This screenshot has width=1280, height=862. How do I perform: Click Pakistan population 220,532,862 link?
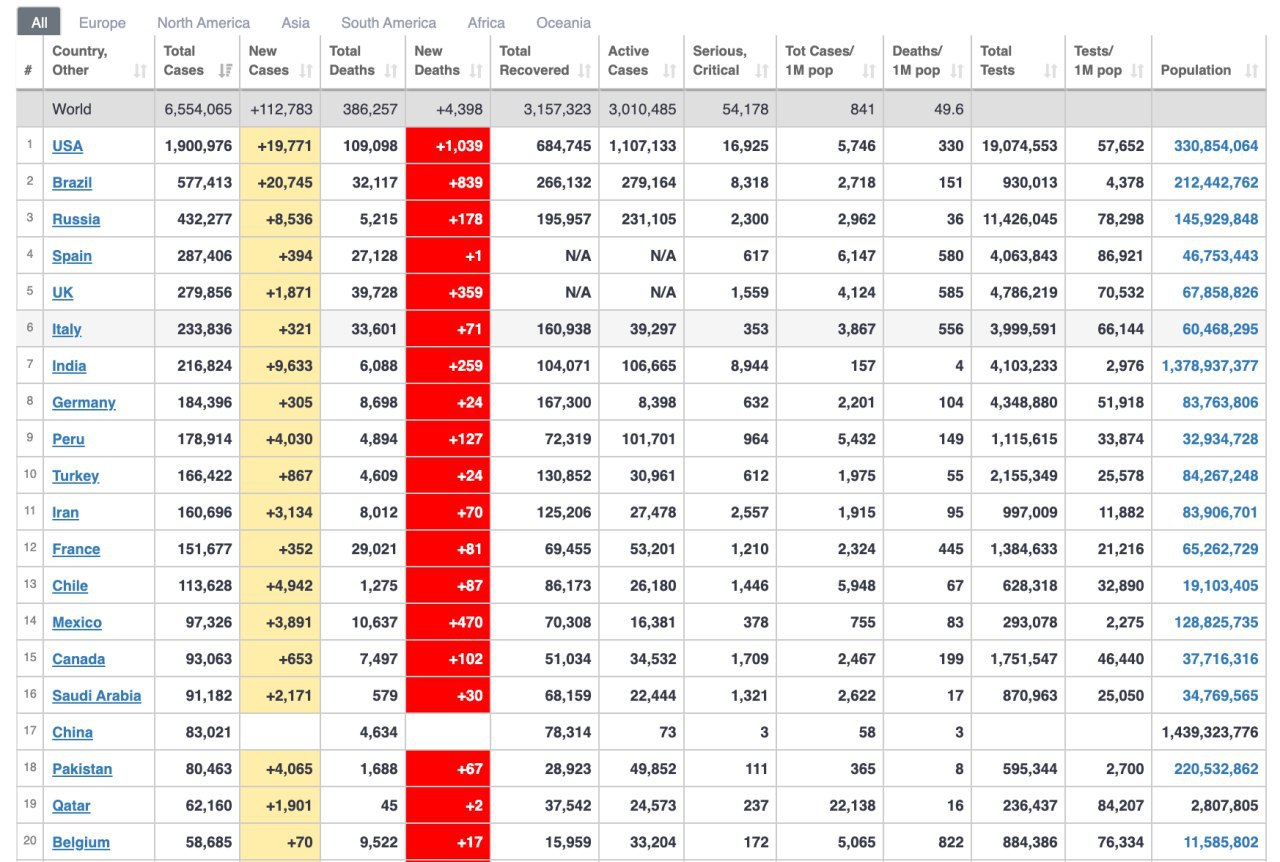(1216, 769)
